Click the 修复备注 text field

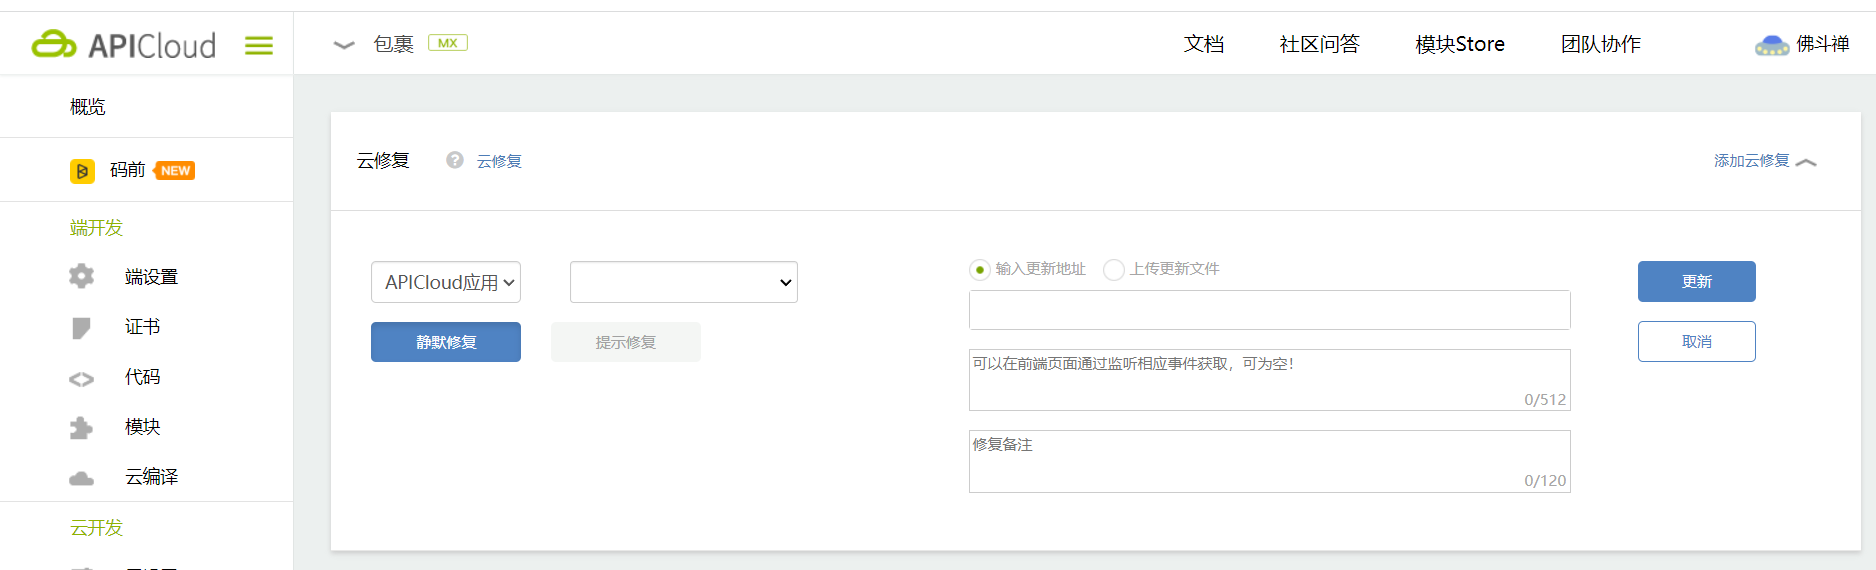1269,461
